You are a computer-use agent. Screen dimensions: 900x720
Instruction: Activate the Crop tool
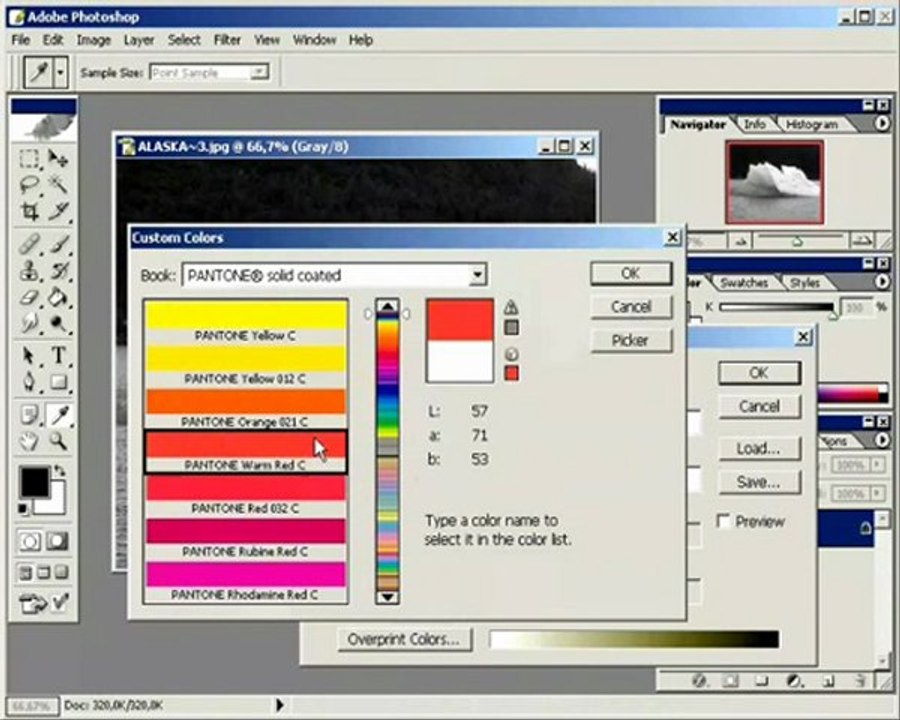[x=29, y=211]
